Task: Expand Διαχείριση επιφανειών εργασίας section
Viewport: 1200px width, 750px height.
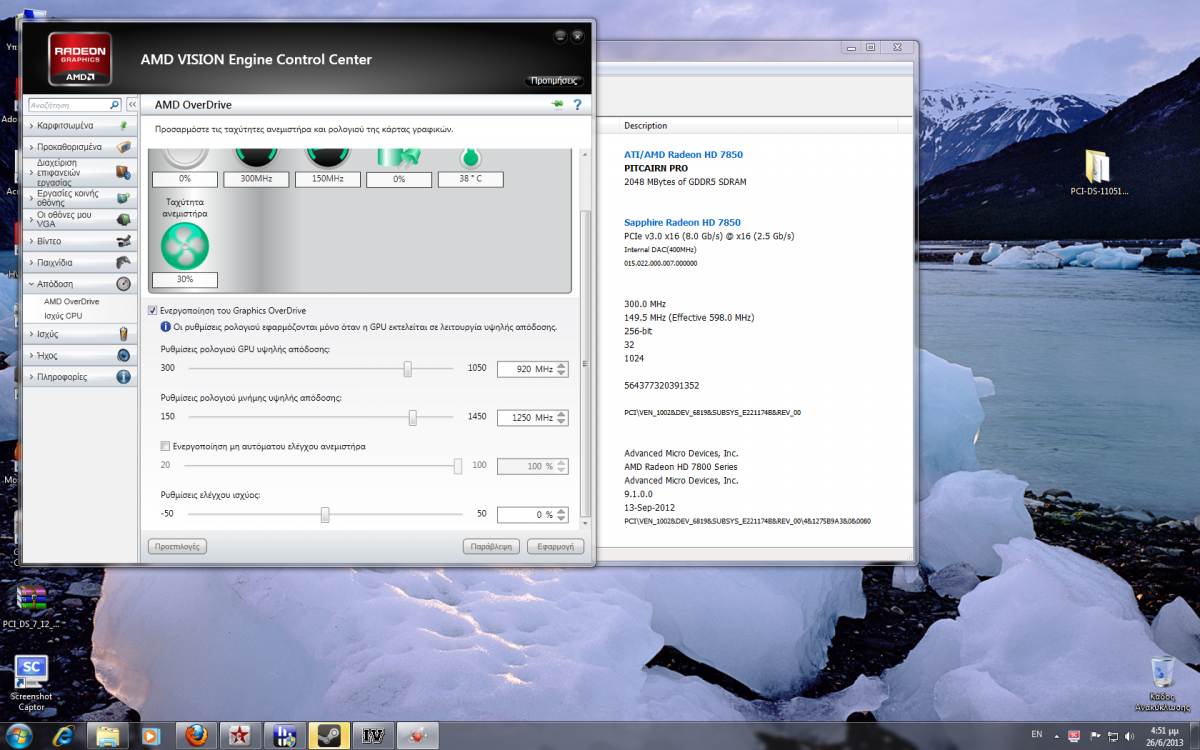Action: pyautogui.click(x=79, y=172)
